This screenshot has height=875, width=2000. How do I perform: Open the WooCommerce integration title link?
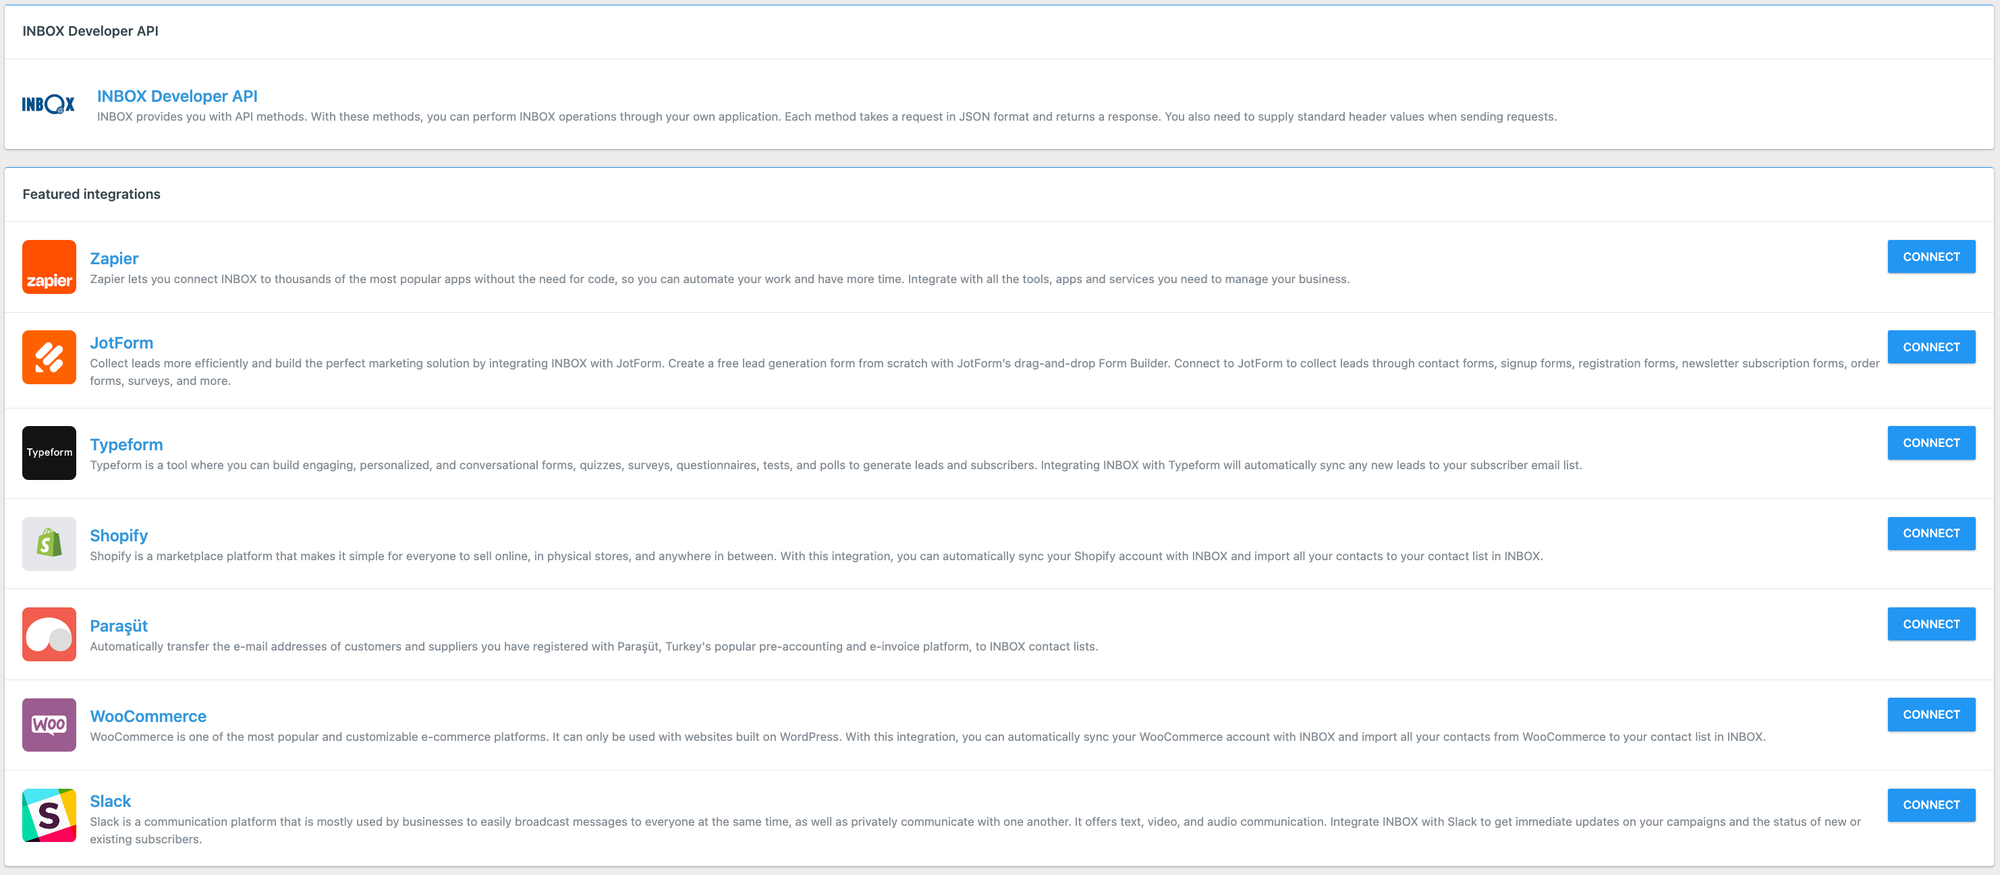[148, 716]
